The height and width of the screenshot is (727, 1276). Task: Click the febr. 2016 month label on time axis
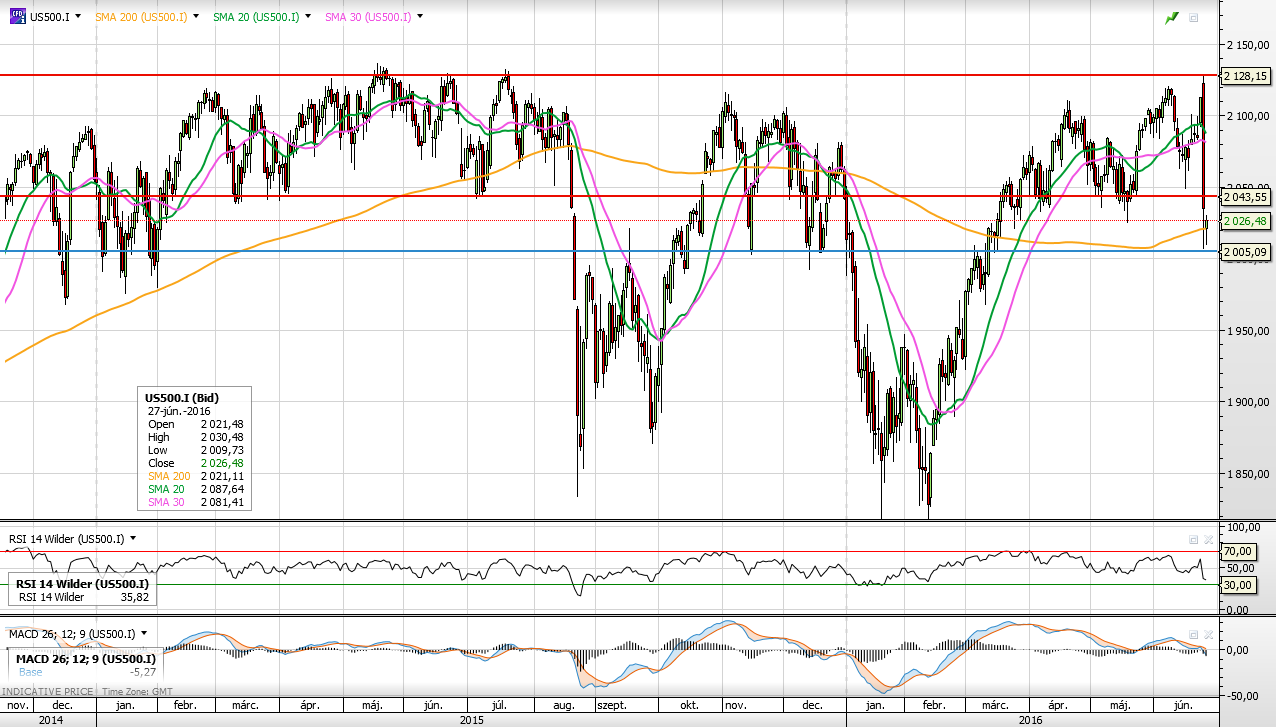(935, 705)
